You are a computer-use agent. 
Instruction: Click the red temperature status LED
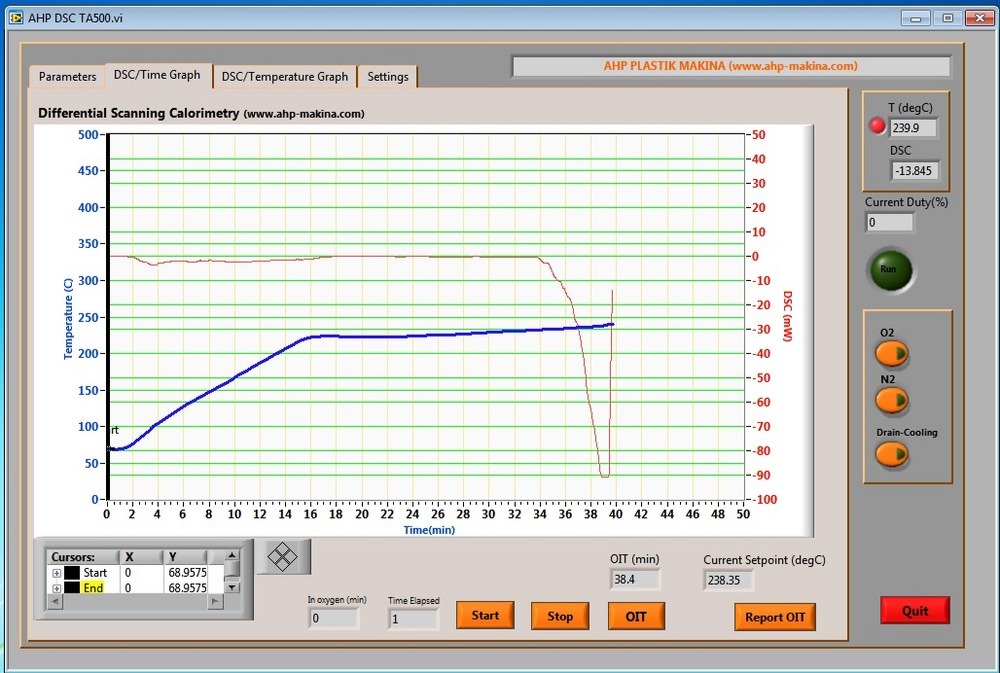coord(878,126)
